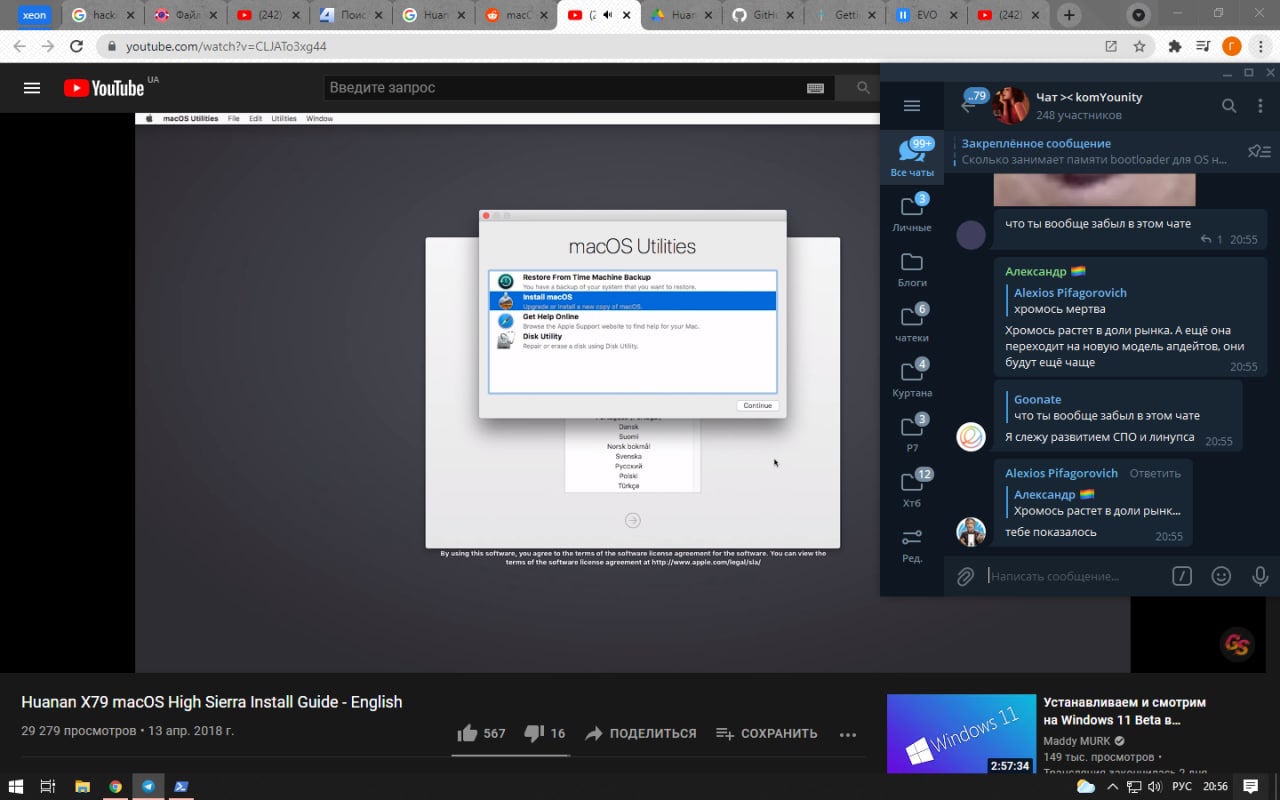Attach a file with the paperclip
Screen dimensions: 1280x800
[965, 576]
